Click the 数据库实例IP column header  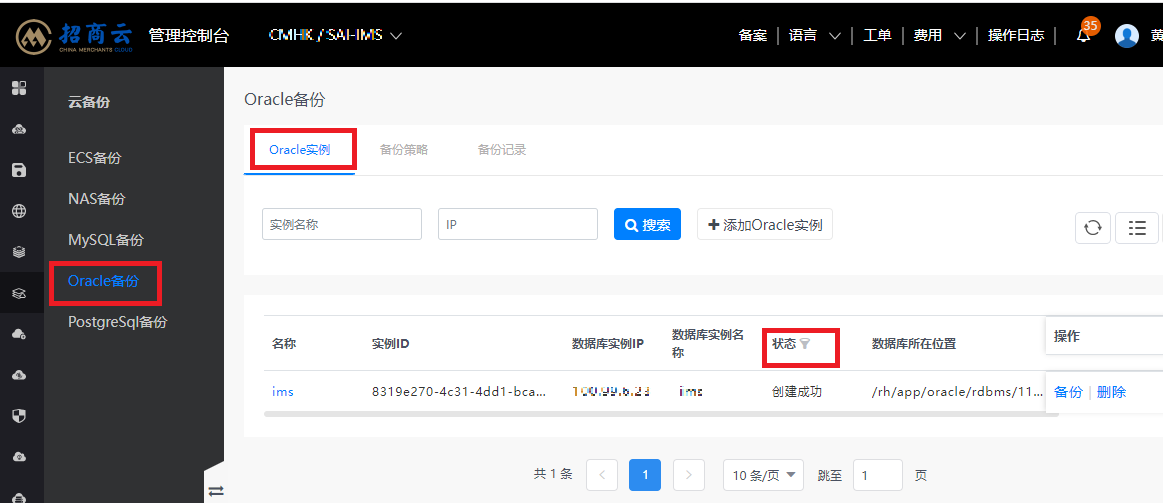[x=607, y=343]
